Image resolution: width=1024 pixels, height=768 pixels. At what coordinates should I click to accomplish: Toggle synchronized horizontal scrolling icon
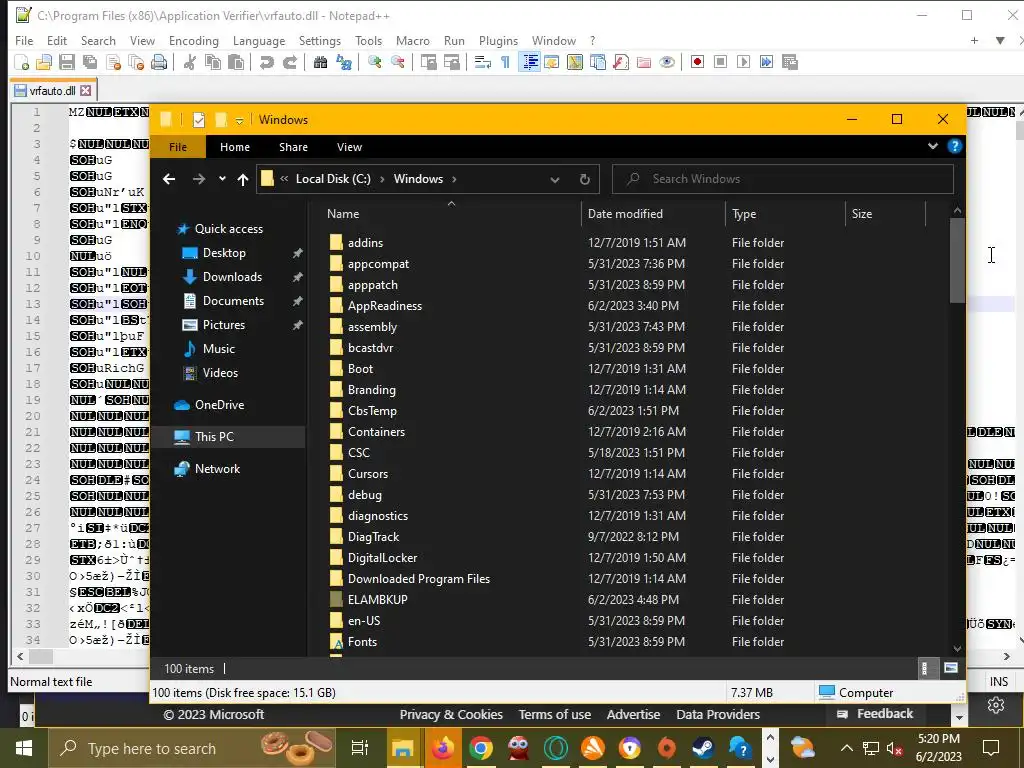pyautogui.click(x=451, y=62)
